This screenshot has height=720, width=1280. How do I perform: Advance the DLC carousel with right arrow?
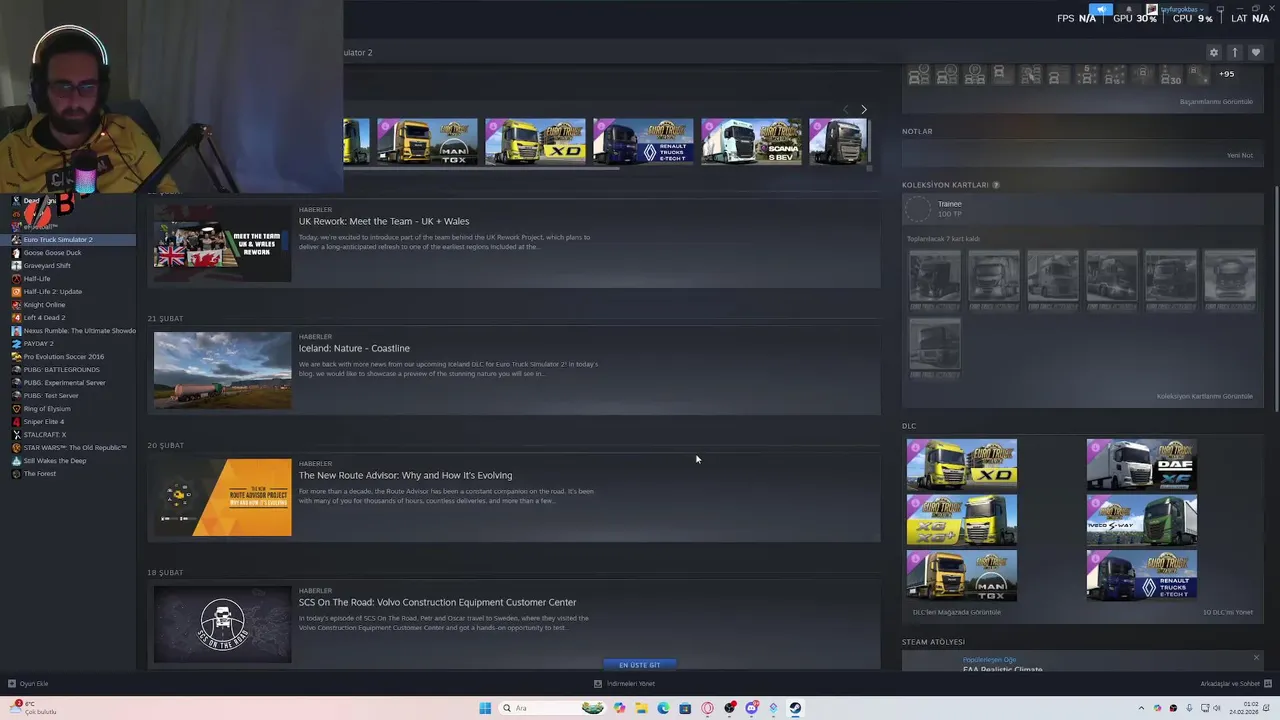[864, 109]
